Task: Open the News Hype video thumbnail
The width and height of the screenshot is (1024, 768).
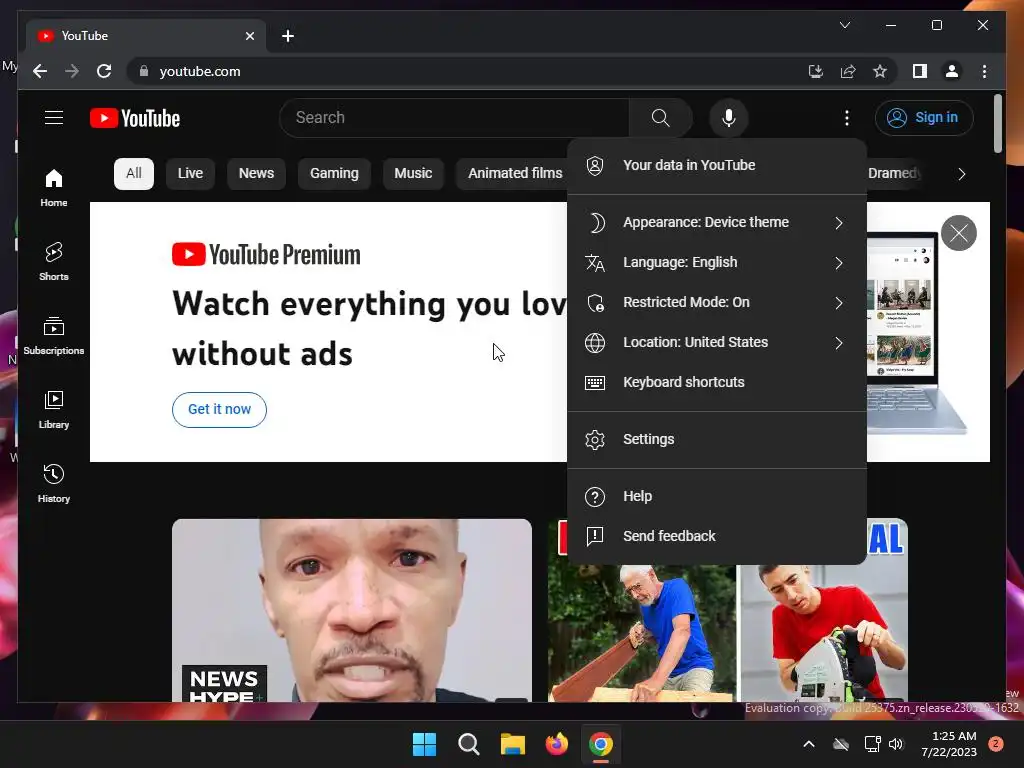Action: click(x=351, y=610)
